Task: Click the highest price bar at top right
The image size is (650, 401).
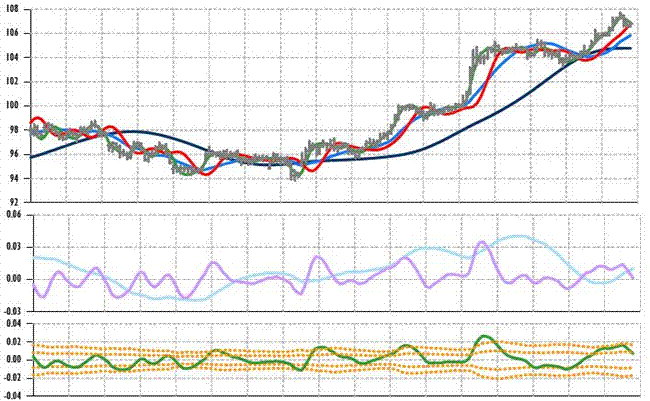Action: (x=621, y=15)
